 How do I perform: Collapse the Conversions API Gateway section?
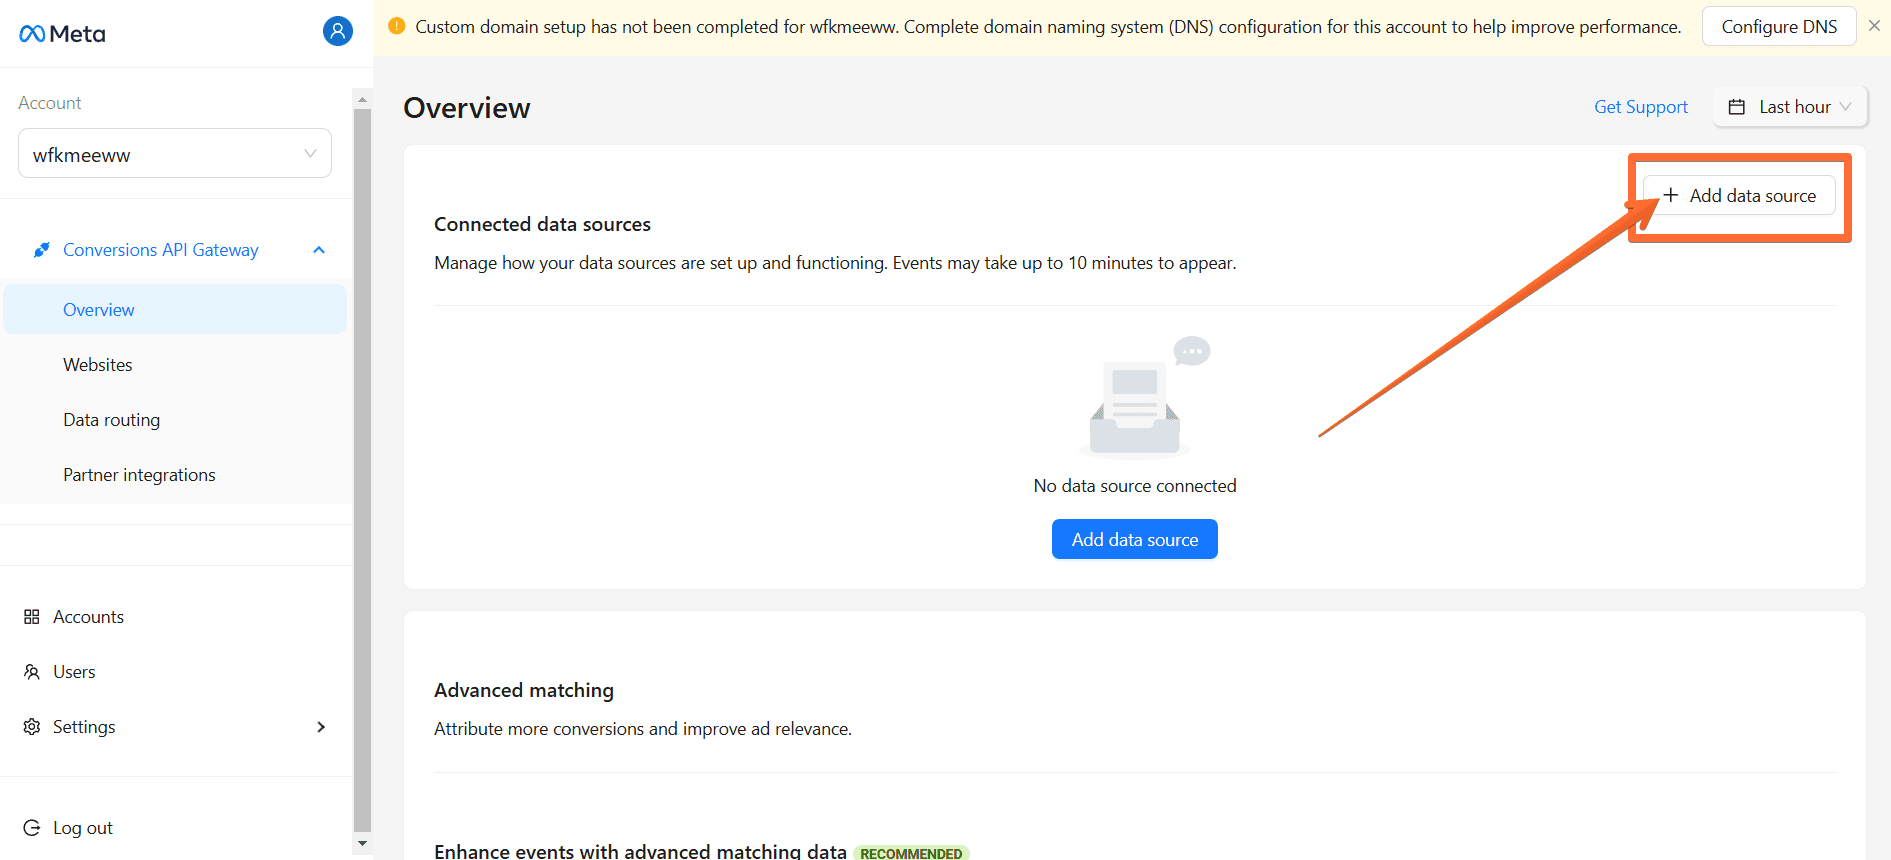click(319, 250)
